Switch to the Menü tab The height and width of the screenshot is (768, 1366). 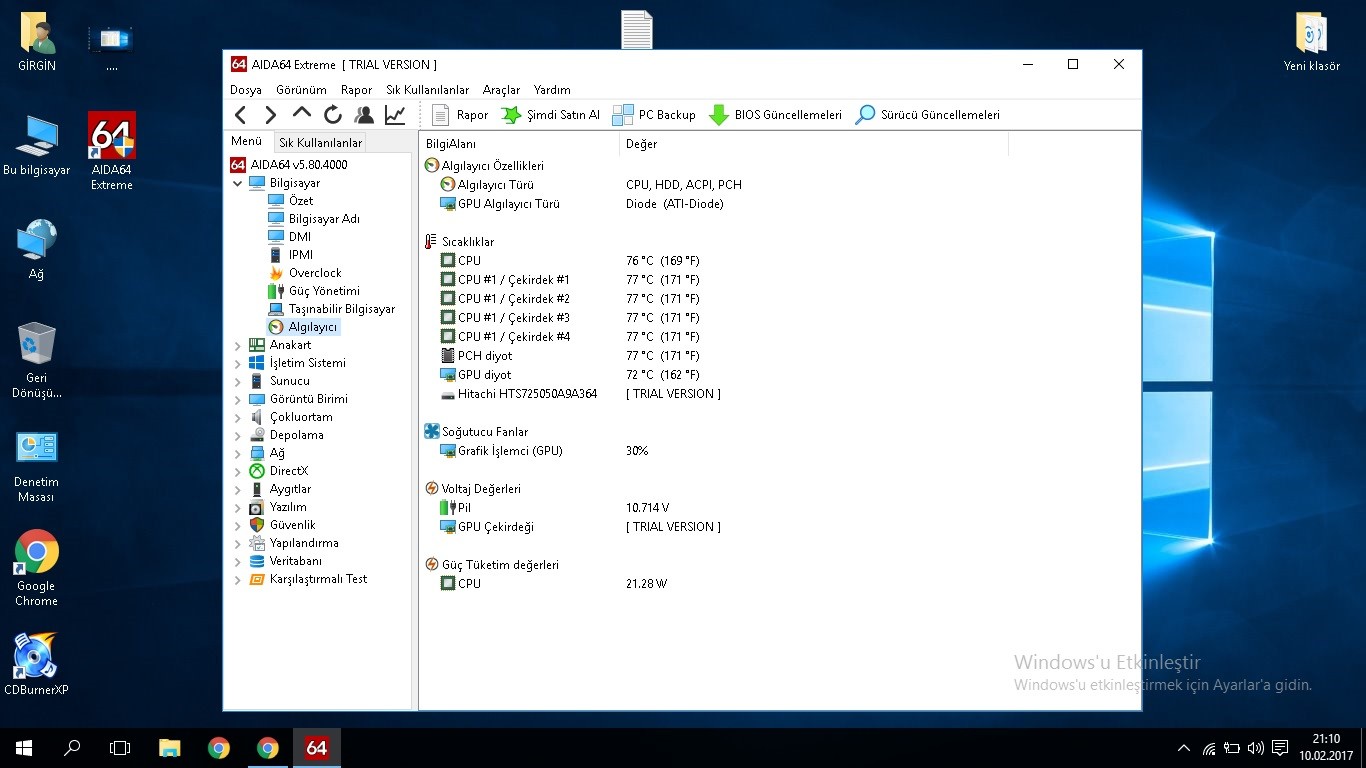(246, 142)
